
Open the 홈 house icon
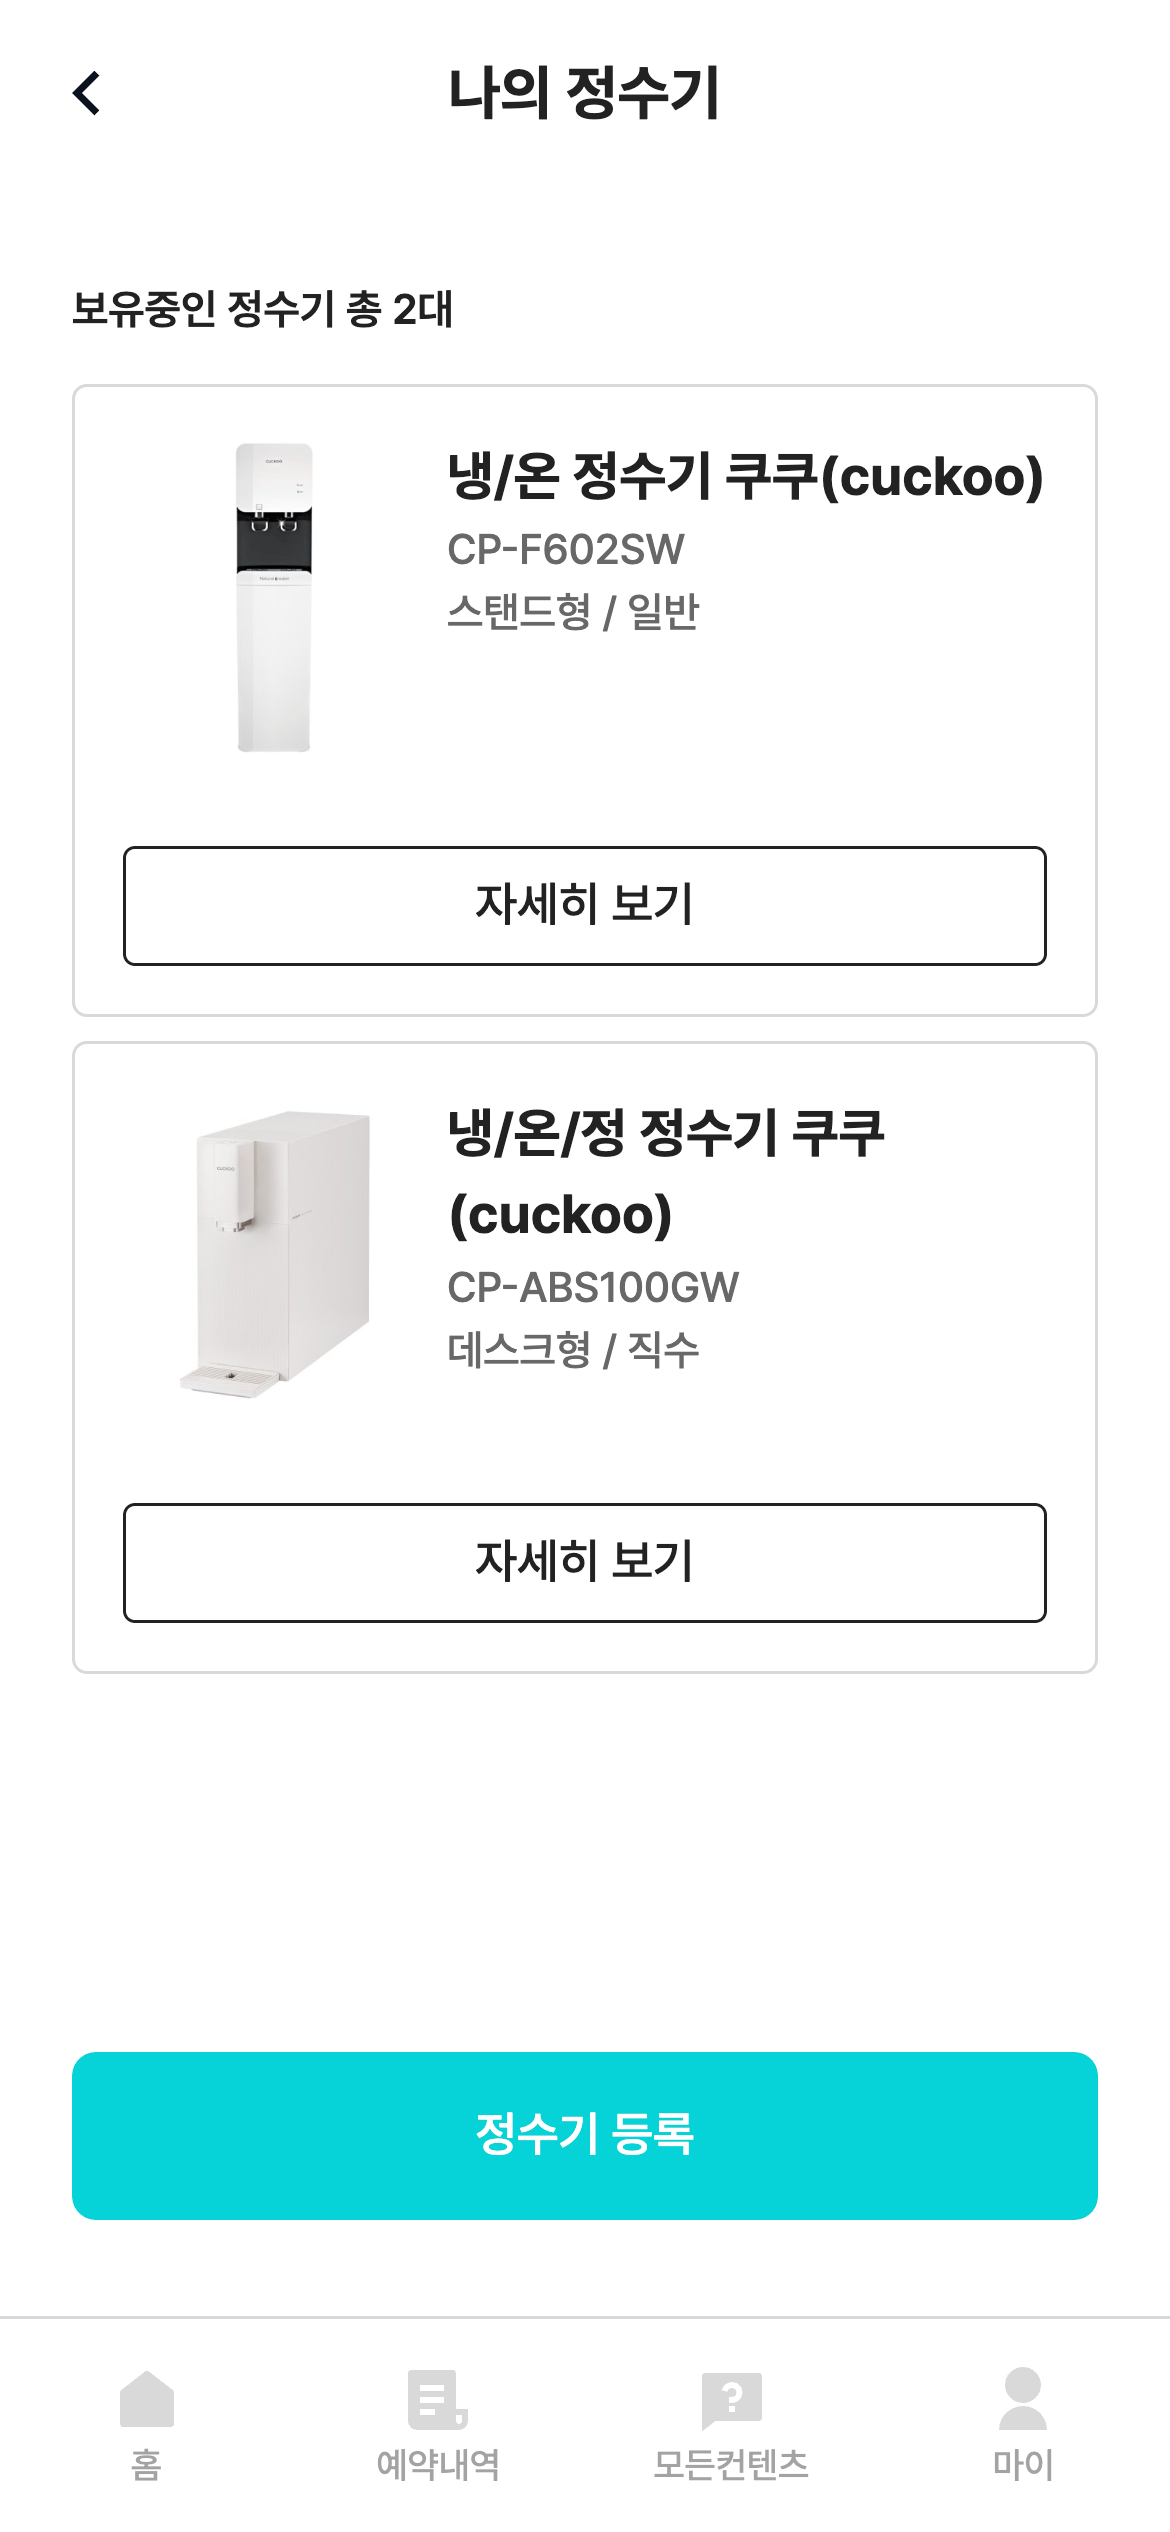[146, 2398]
